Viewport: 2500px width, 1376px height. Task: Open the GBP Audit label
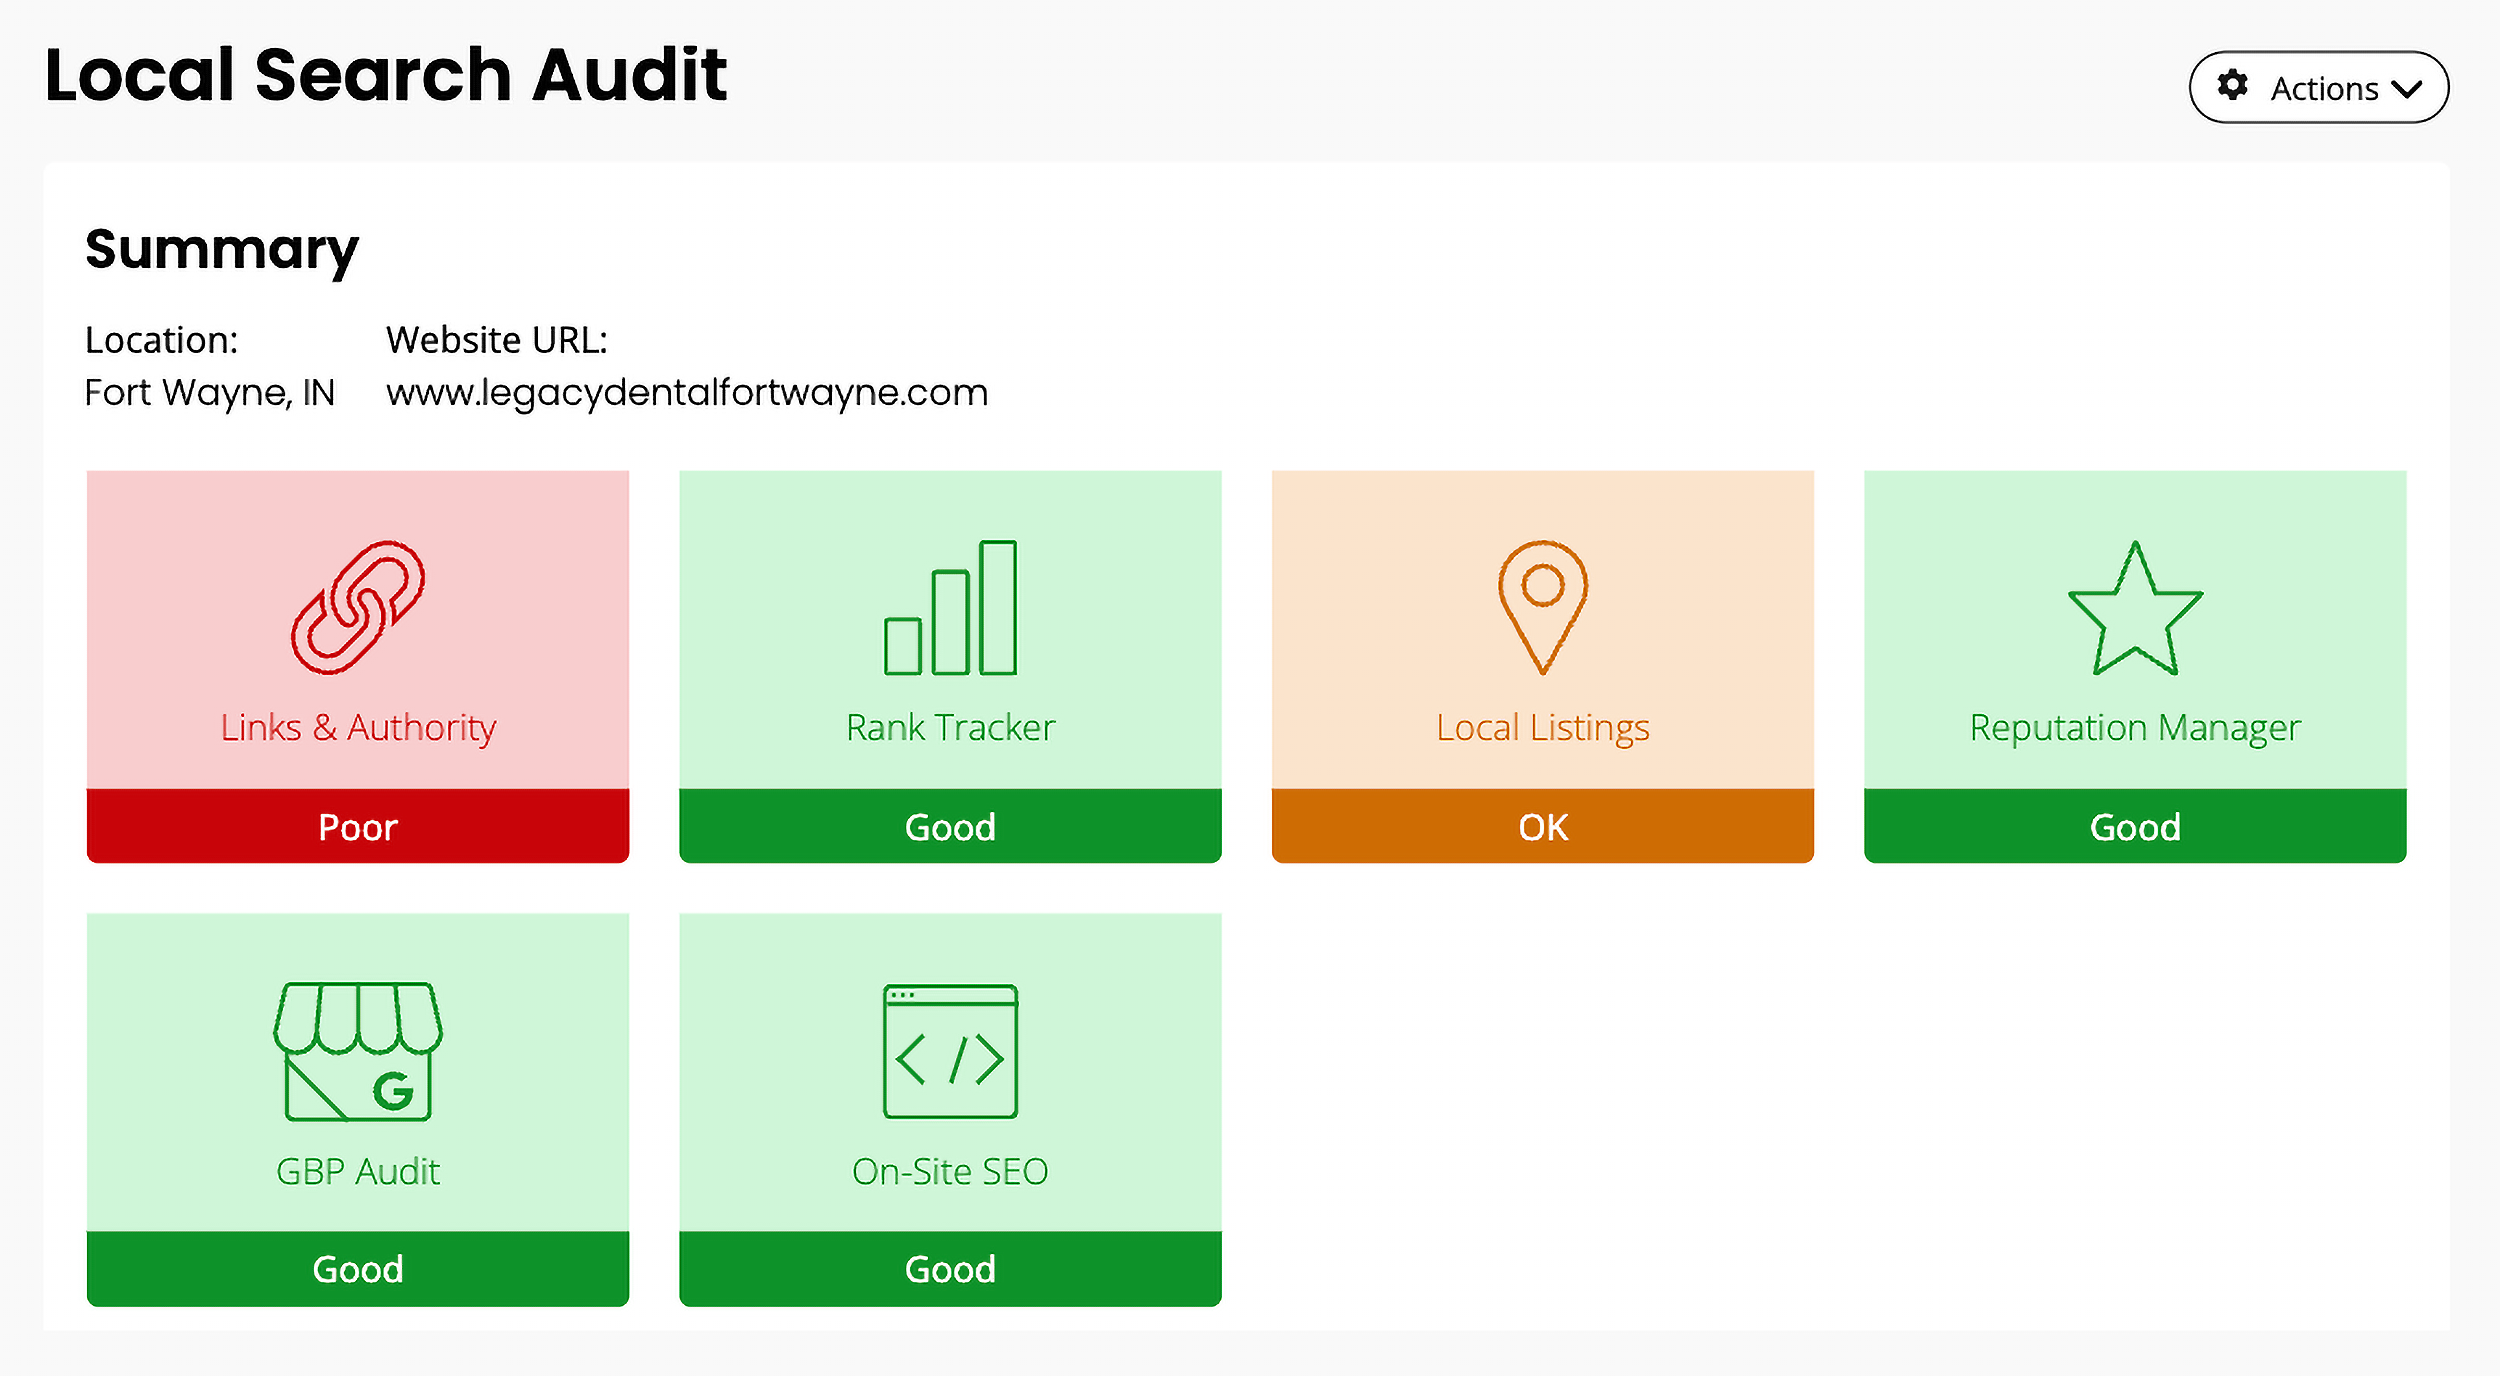[358, 1171]
